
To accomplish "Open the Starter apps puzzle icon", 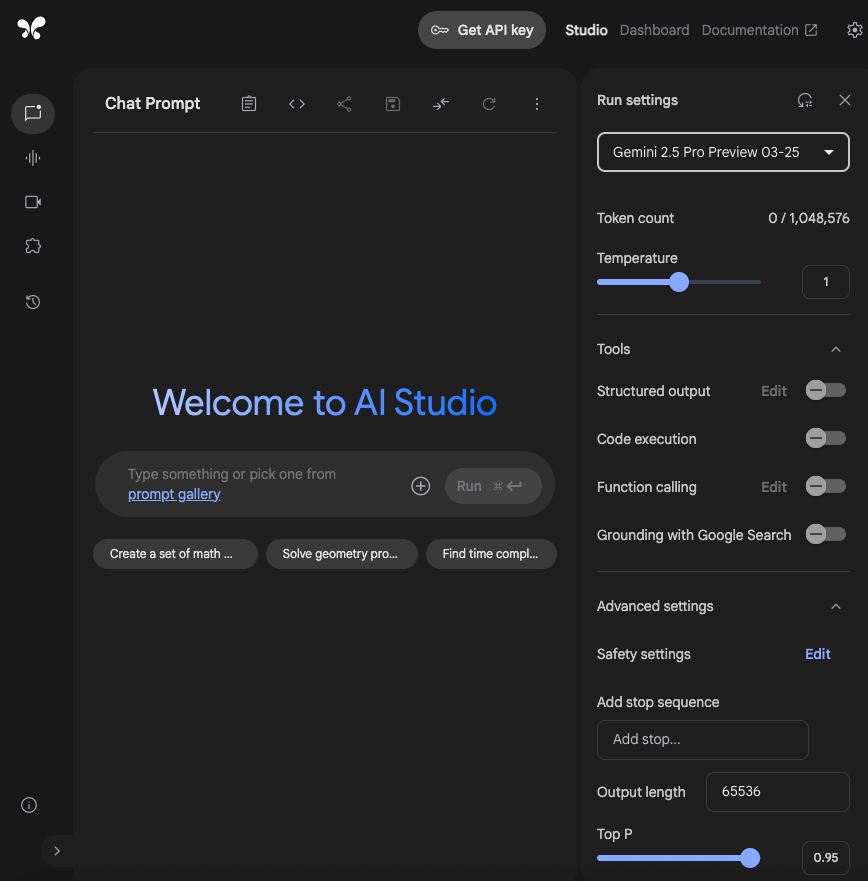I will tap(33, 246).
